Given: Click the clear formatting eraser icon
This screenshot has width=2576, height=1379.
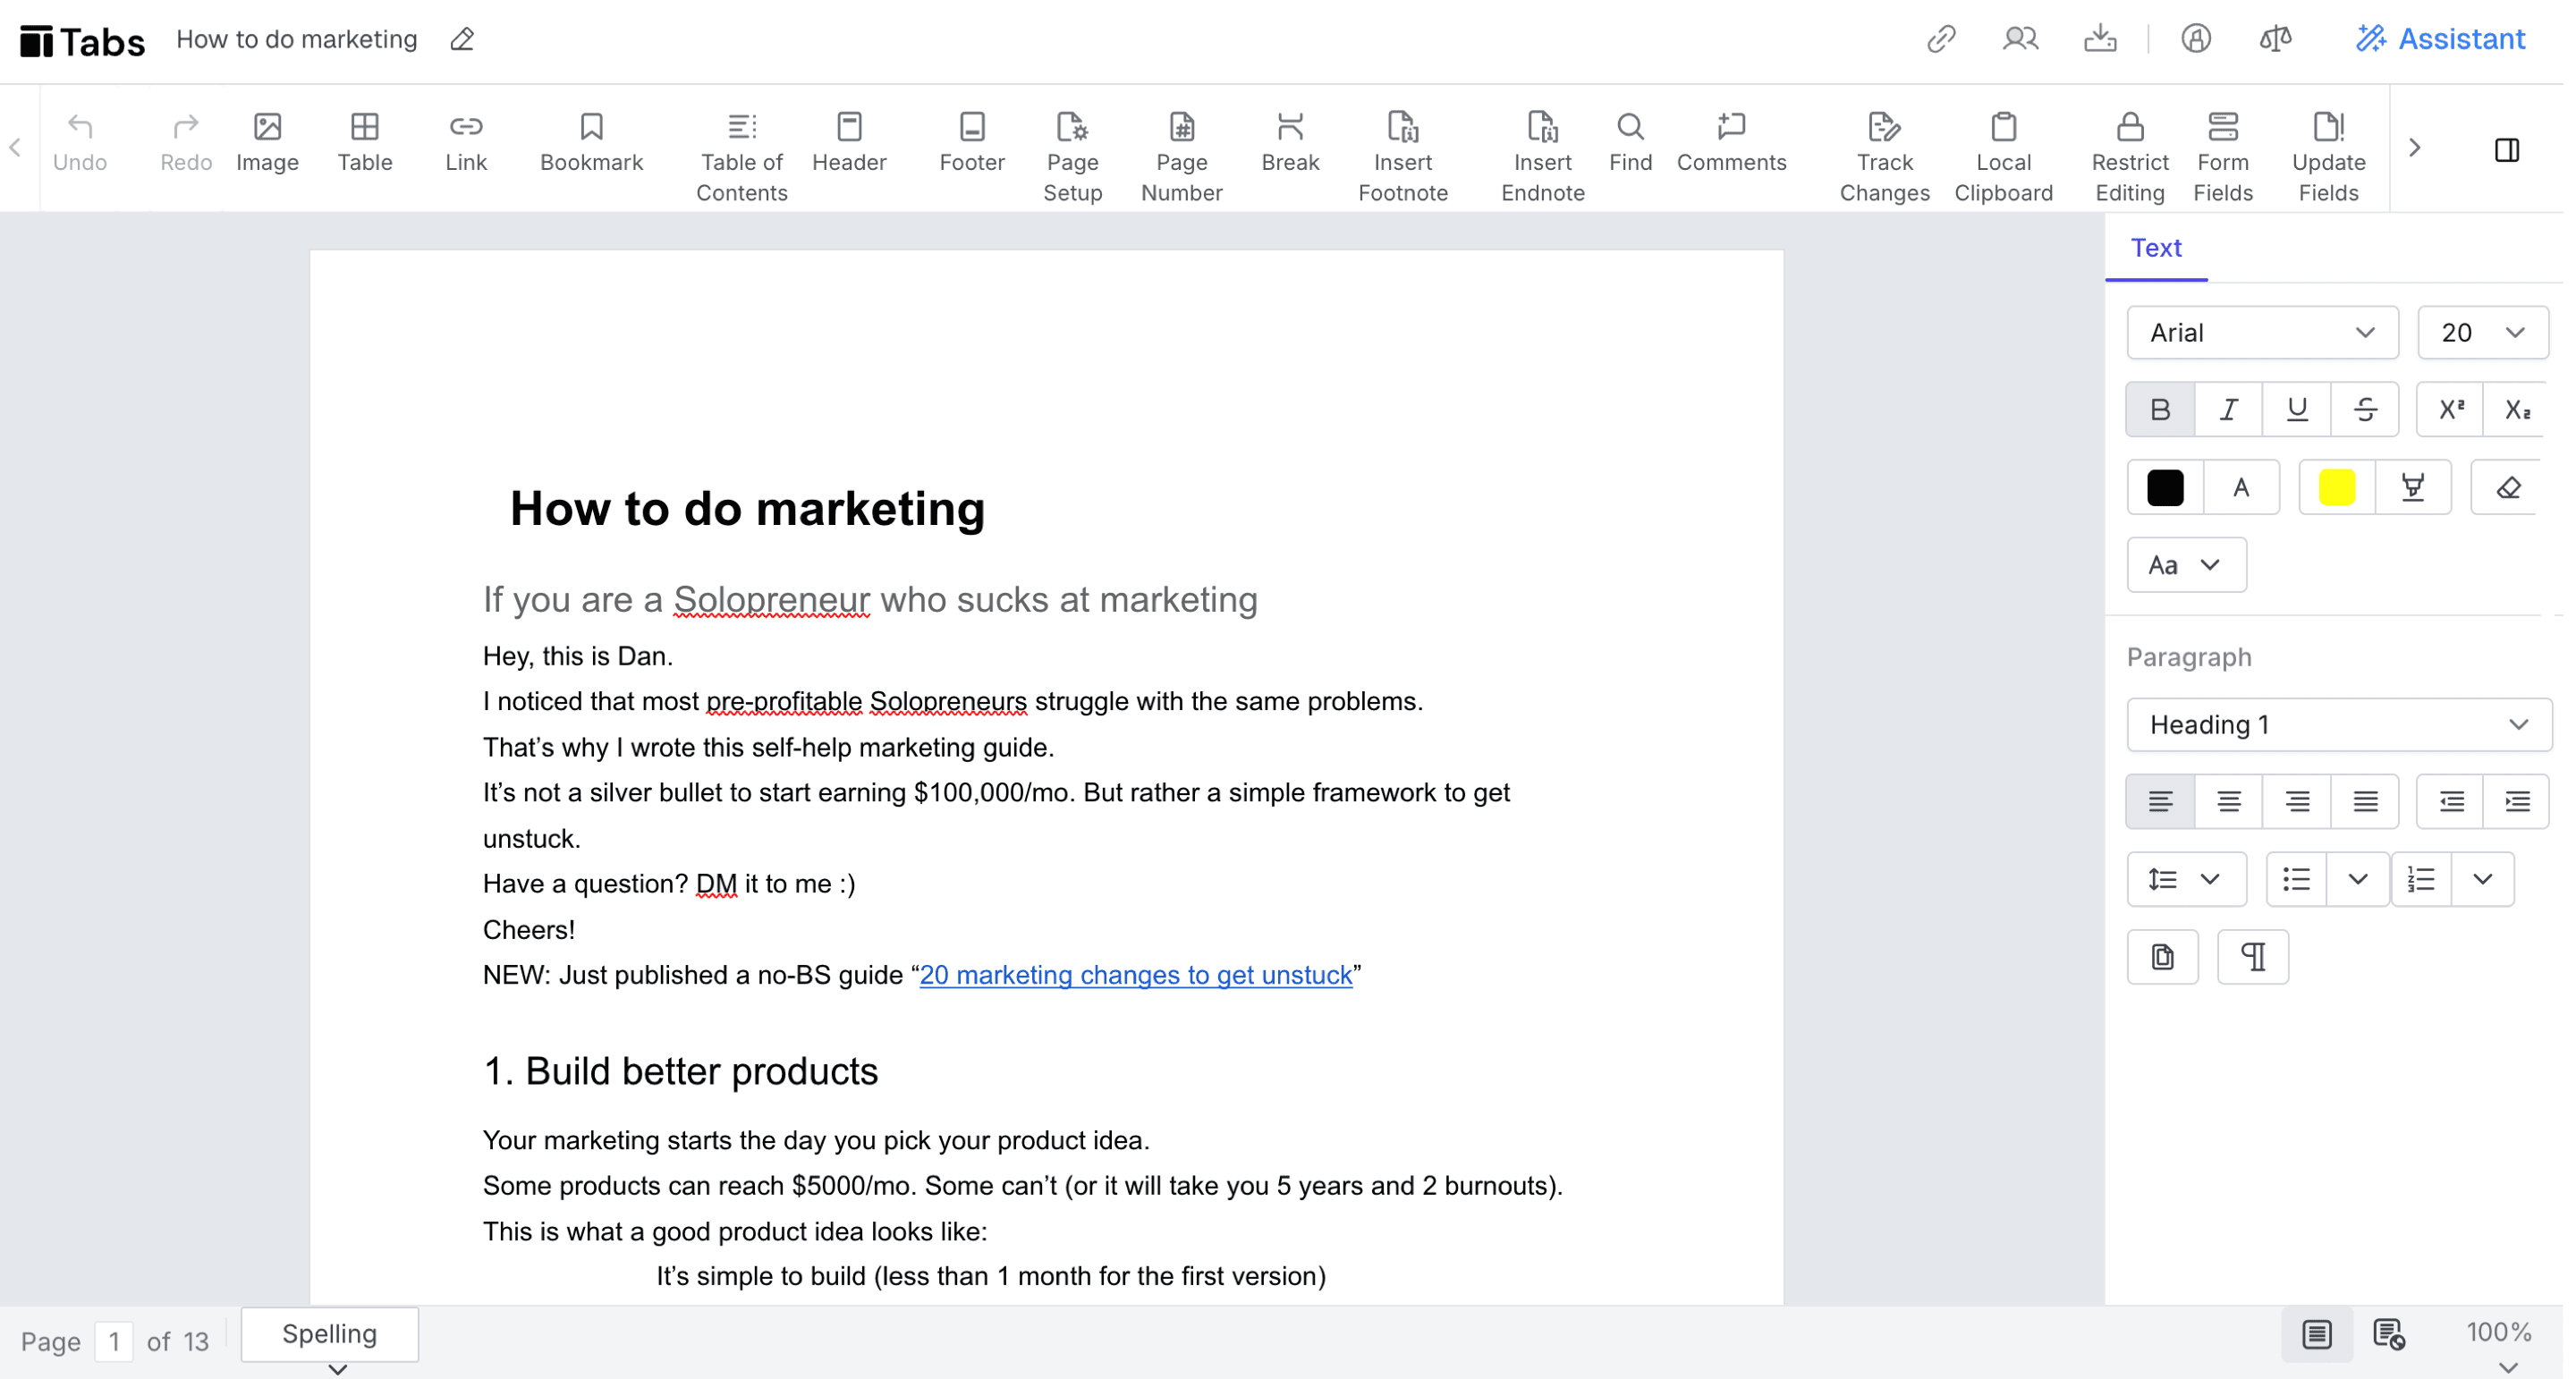Looking at the screenshot, I should pyautogui.click(x=2507, y=488).
